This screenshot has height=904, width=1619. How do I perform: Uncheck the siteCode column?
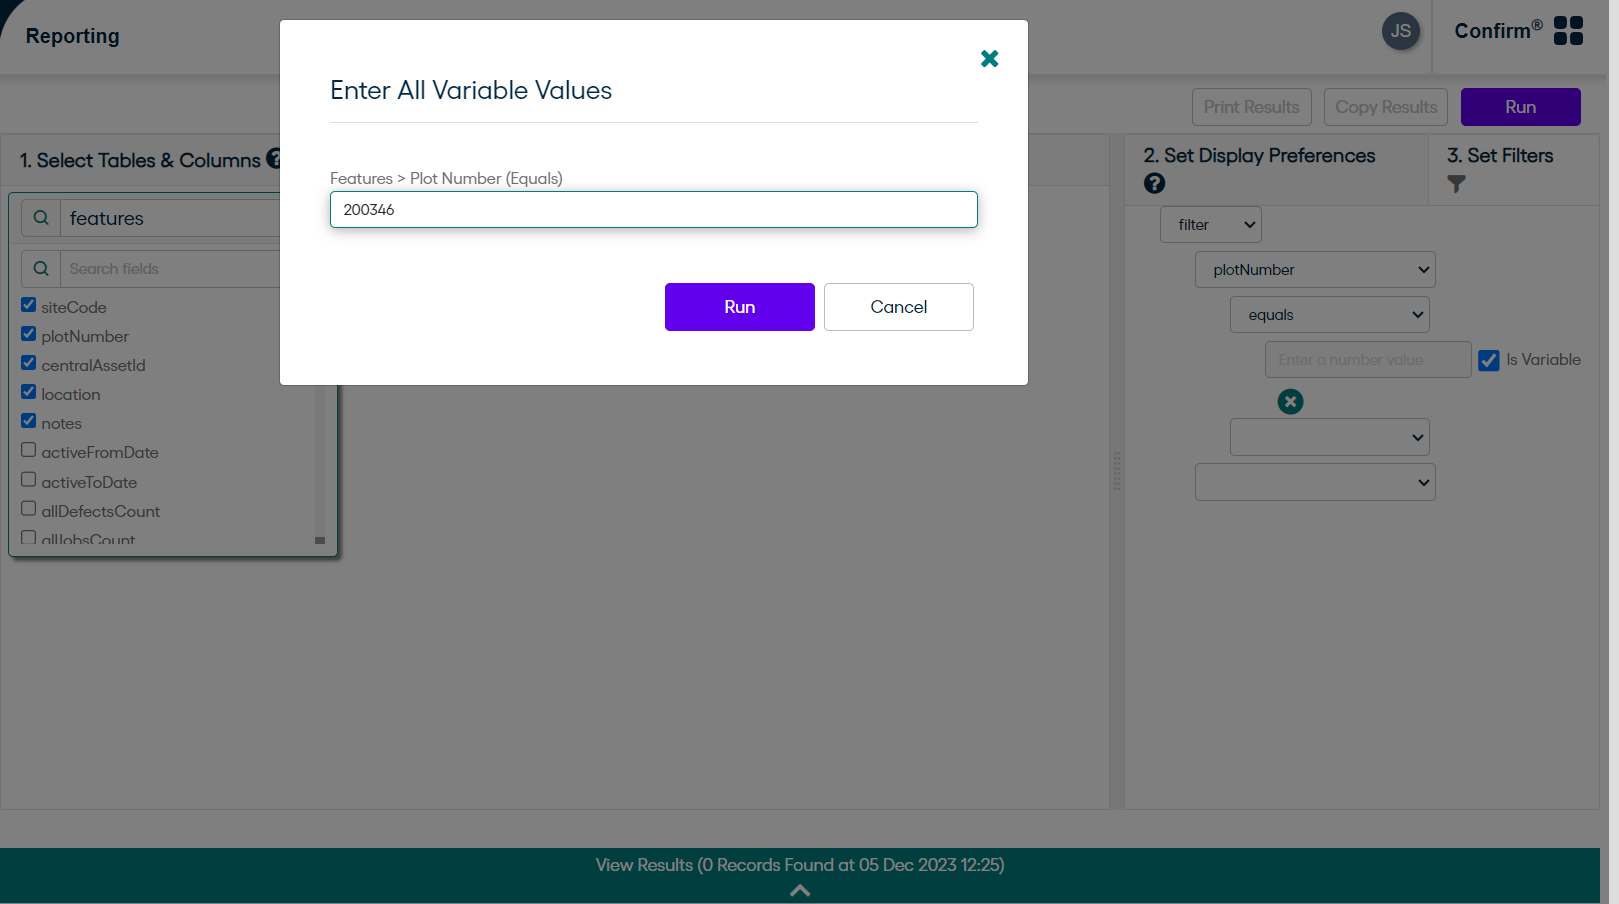pyautogui.click(x=28, y=304)
